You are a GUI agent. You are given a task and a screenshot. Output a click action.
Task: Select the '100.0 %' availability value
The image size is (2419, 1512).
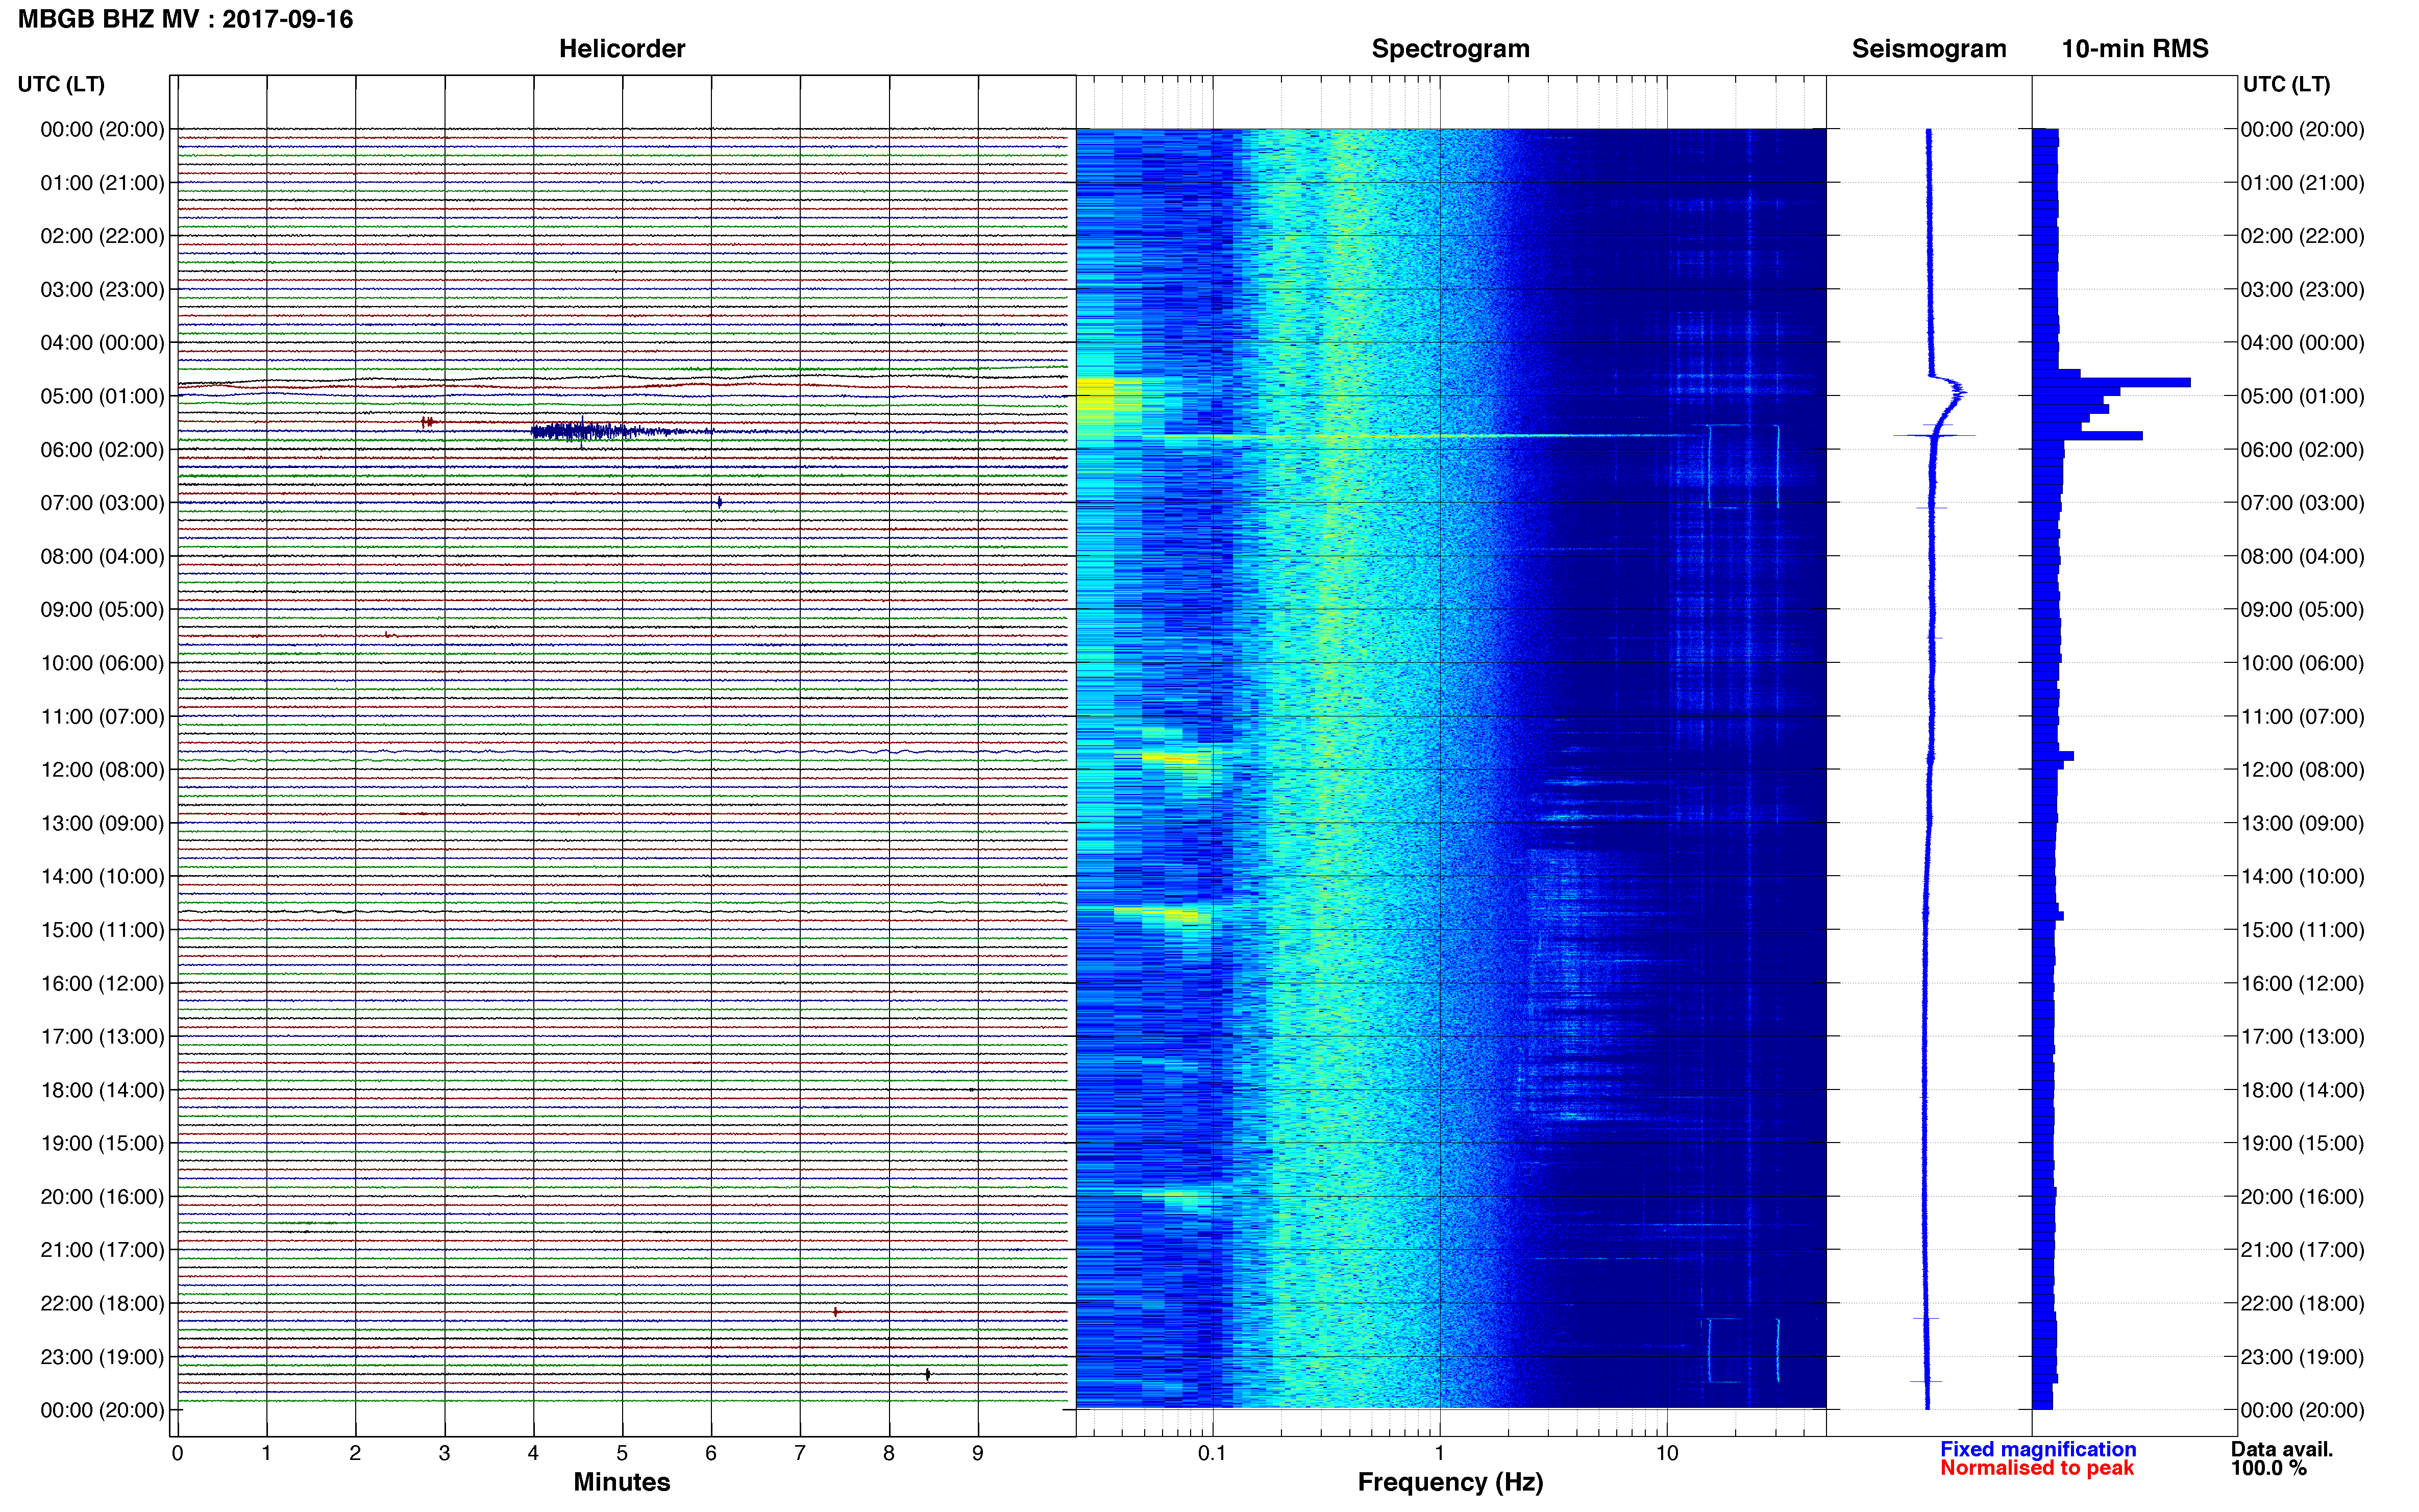pyautogui.click(x=2269, y=1468)
